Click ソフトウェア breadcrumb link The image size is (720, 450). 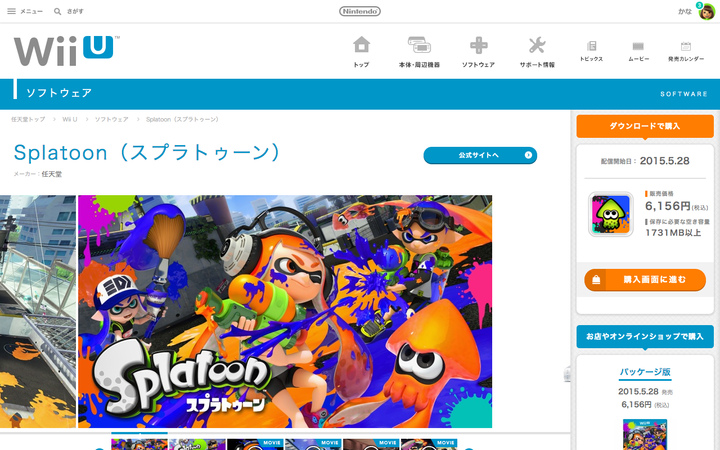tap(112, 119)
